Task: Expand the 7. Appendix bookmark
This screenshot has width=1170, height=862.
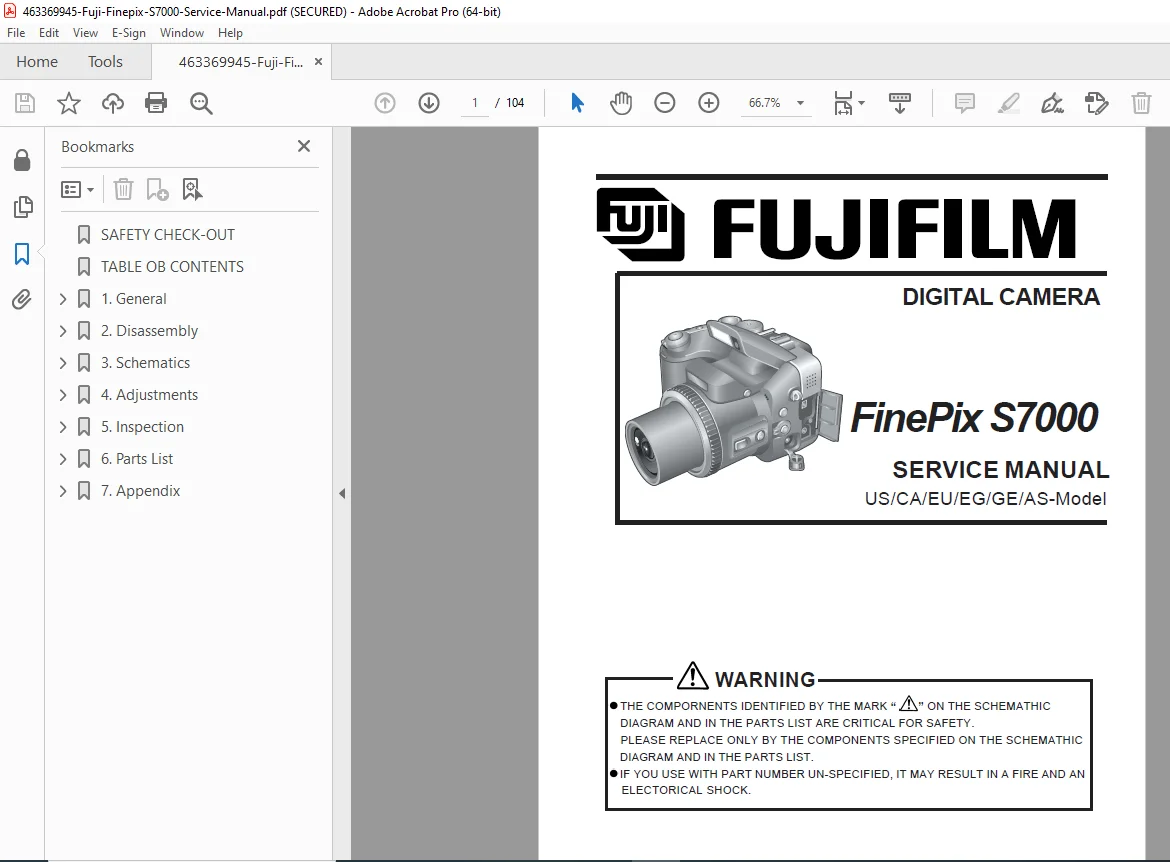Action: [63, 491]
